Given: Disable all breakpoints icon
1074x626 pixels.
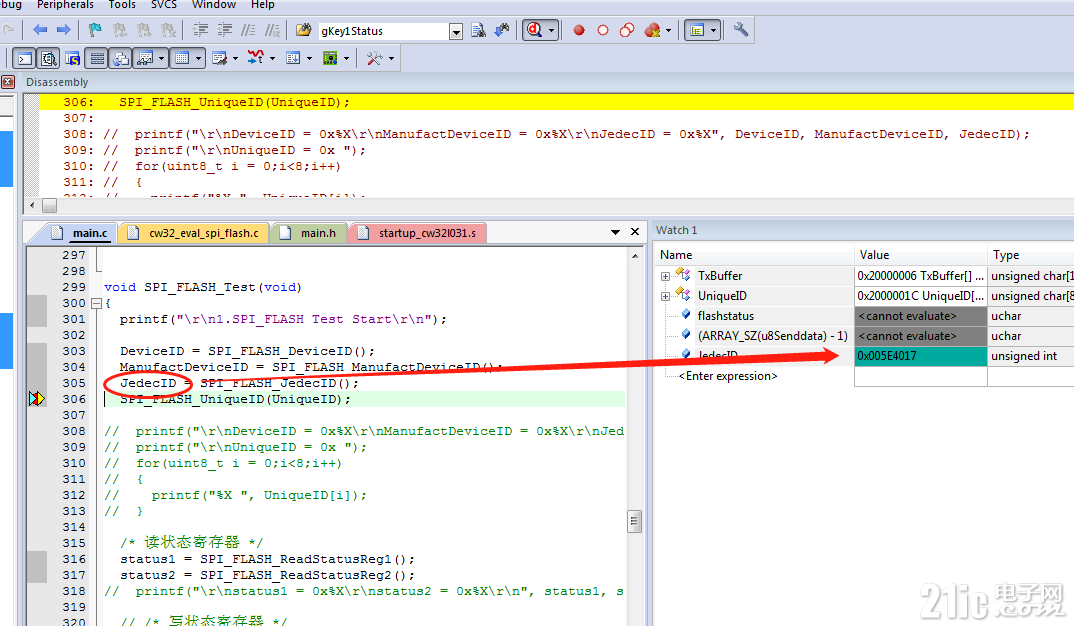Looking at the screenshot, I should pyautogui.click(x=627, y=30).
